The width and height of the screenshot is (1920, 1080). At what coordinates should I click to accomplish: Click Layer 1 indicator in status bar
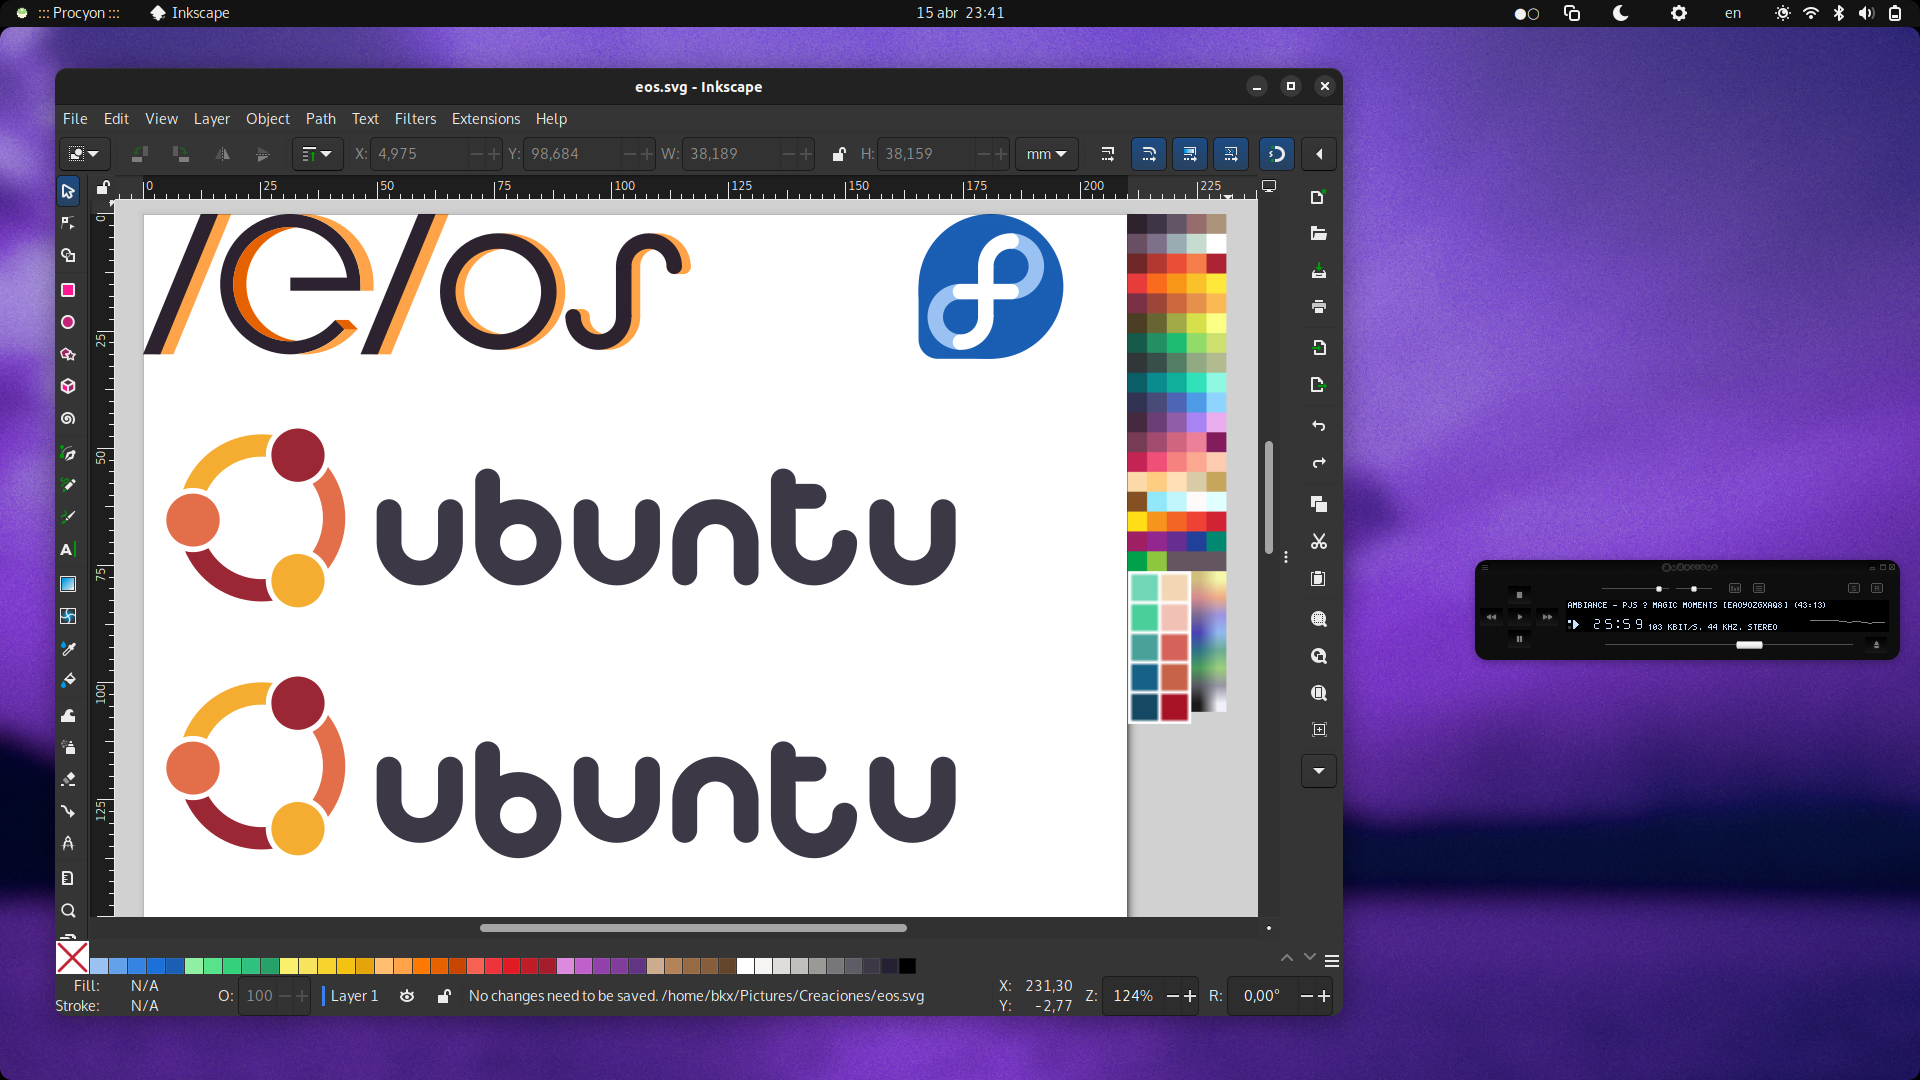pos(353,996)
